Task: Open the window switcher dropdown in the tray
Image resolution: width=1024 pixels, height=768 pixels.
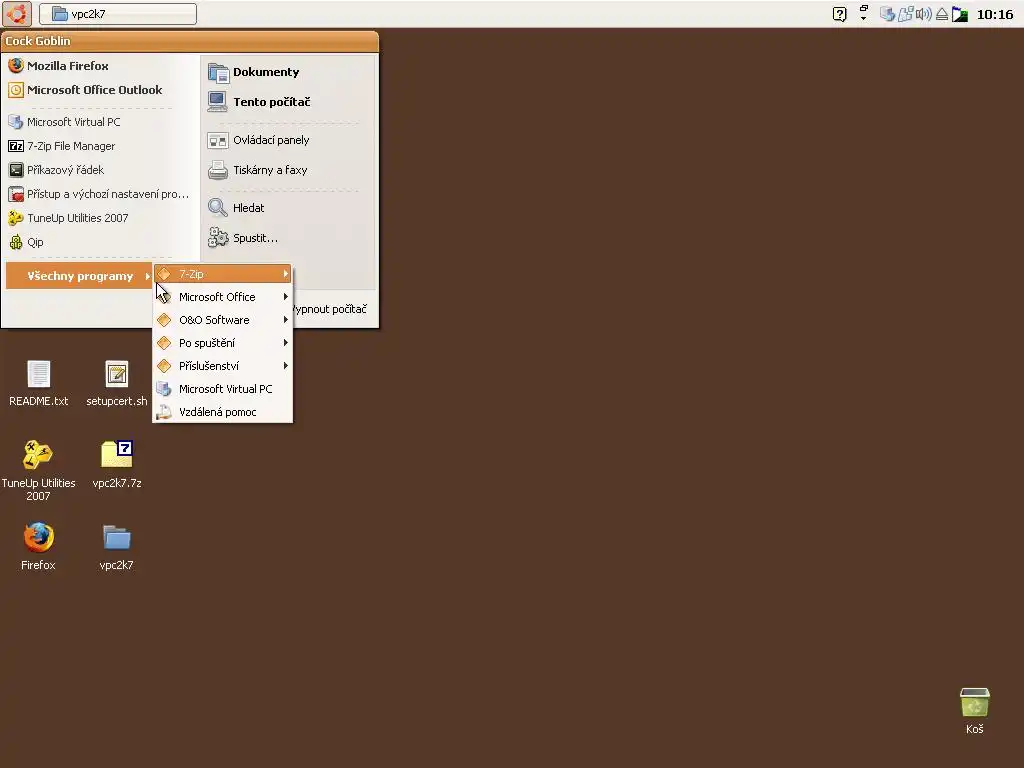Action: pos(863,13)
